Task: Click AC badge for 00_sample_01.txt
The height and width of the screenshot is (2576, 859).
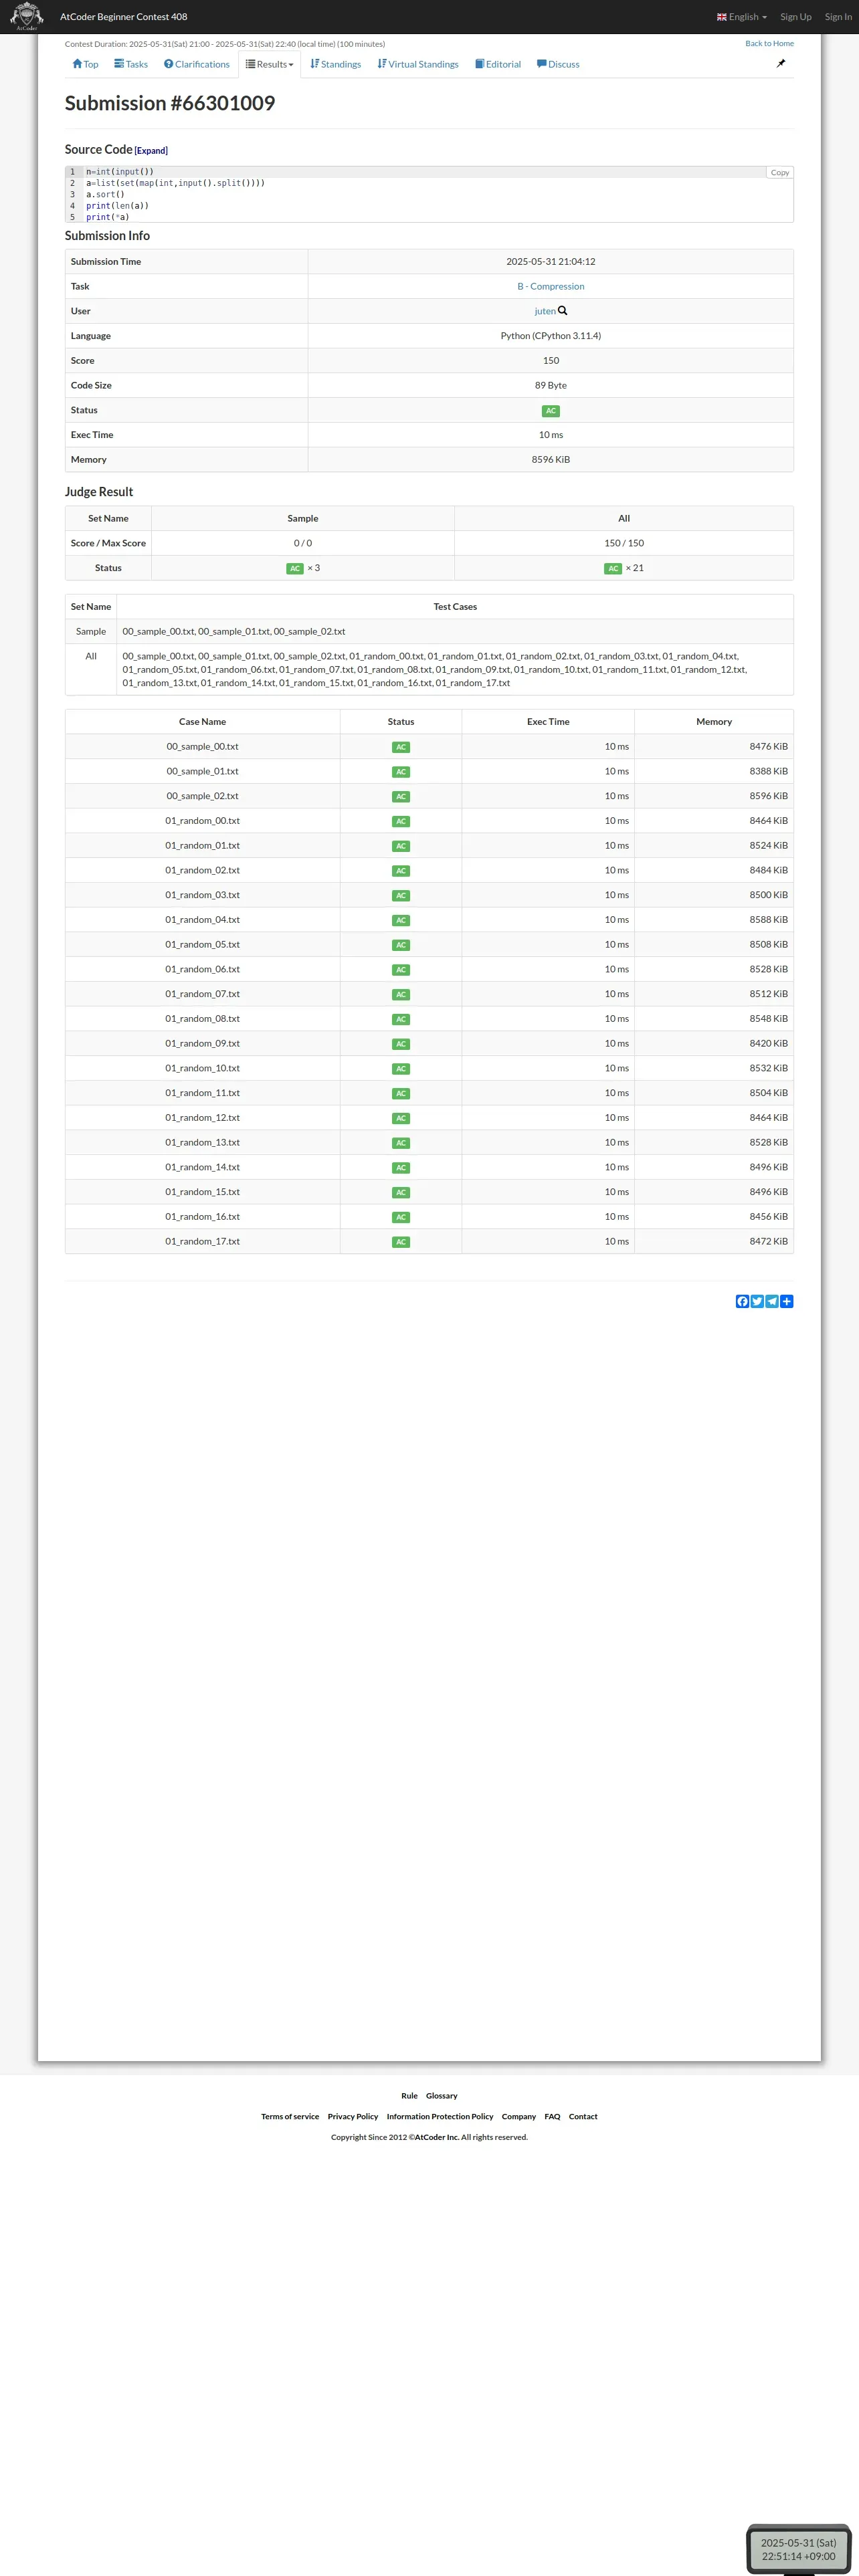Action: (x=401, y=772)
